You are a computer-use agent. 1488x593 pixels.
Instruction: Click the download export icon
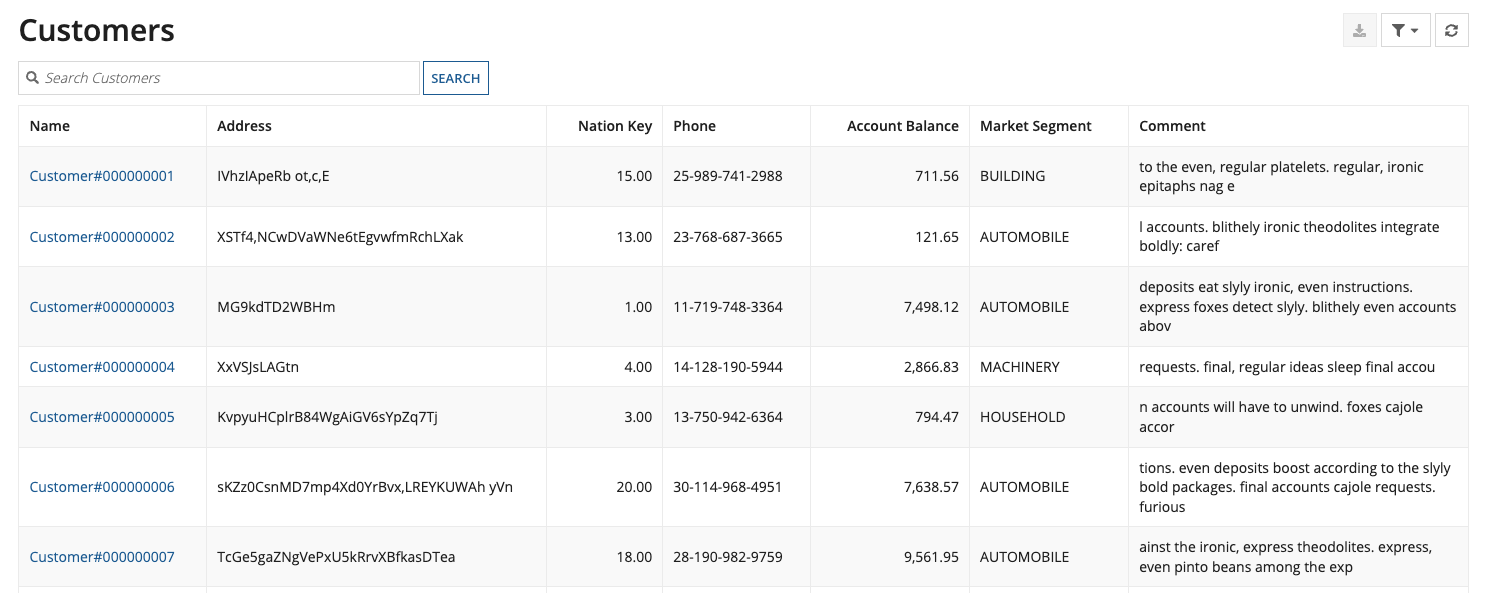click(1359, 31)
